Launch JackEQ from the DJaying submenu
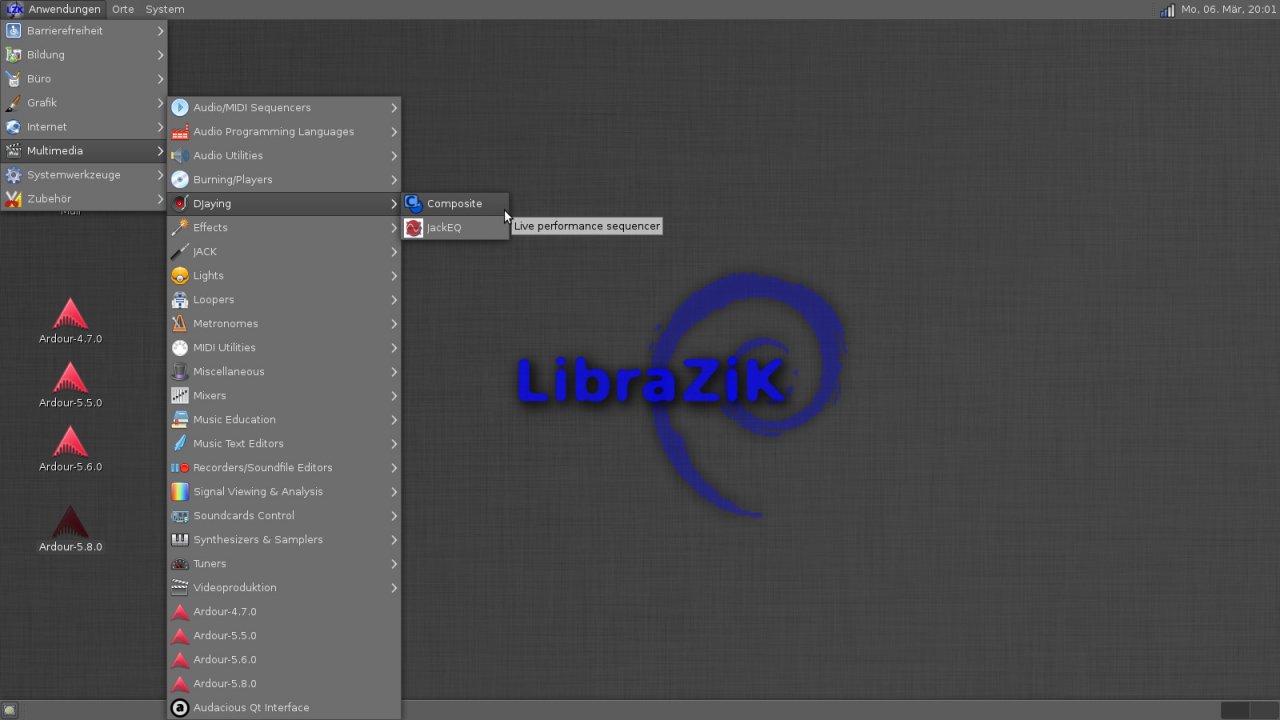 [455, 227]
